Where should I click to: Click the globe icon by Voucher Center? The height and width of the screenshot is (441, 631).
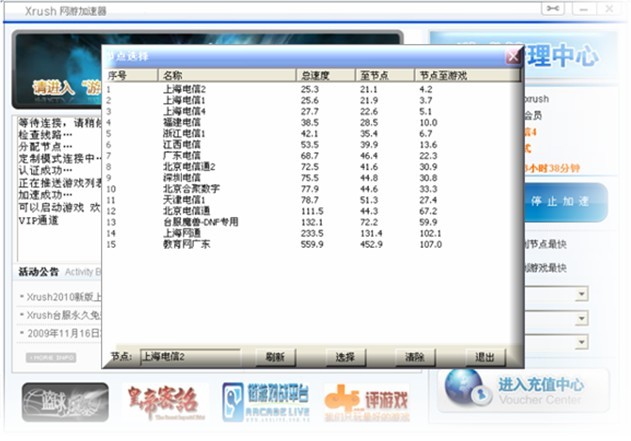468,387
